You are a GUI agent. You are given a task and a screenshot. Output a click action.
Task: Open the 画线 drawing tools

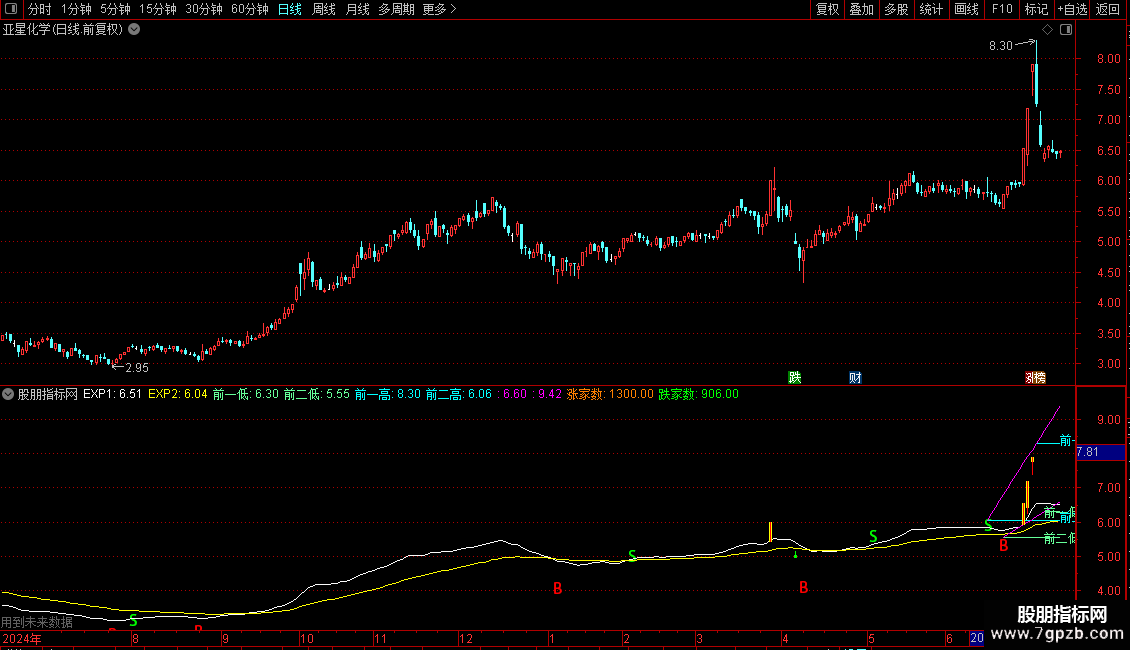[x=966, y=9]
